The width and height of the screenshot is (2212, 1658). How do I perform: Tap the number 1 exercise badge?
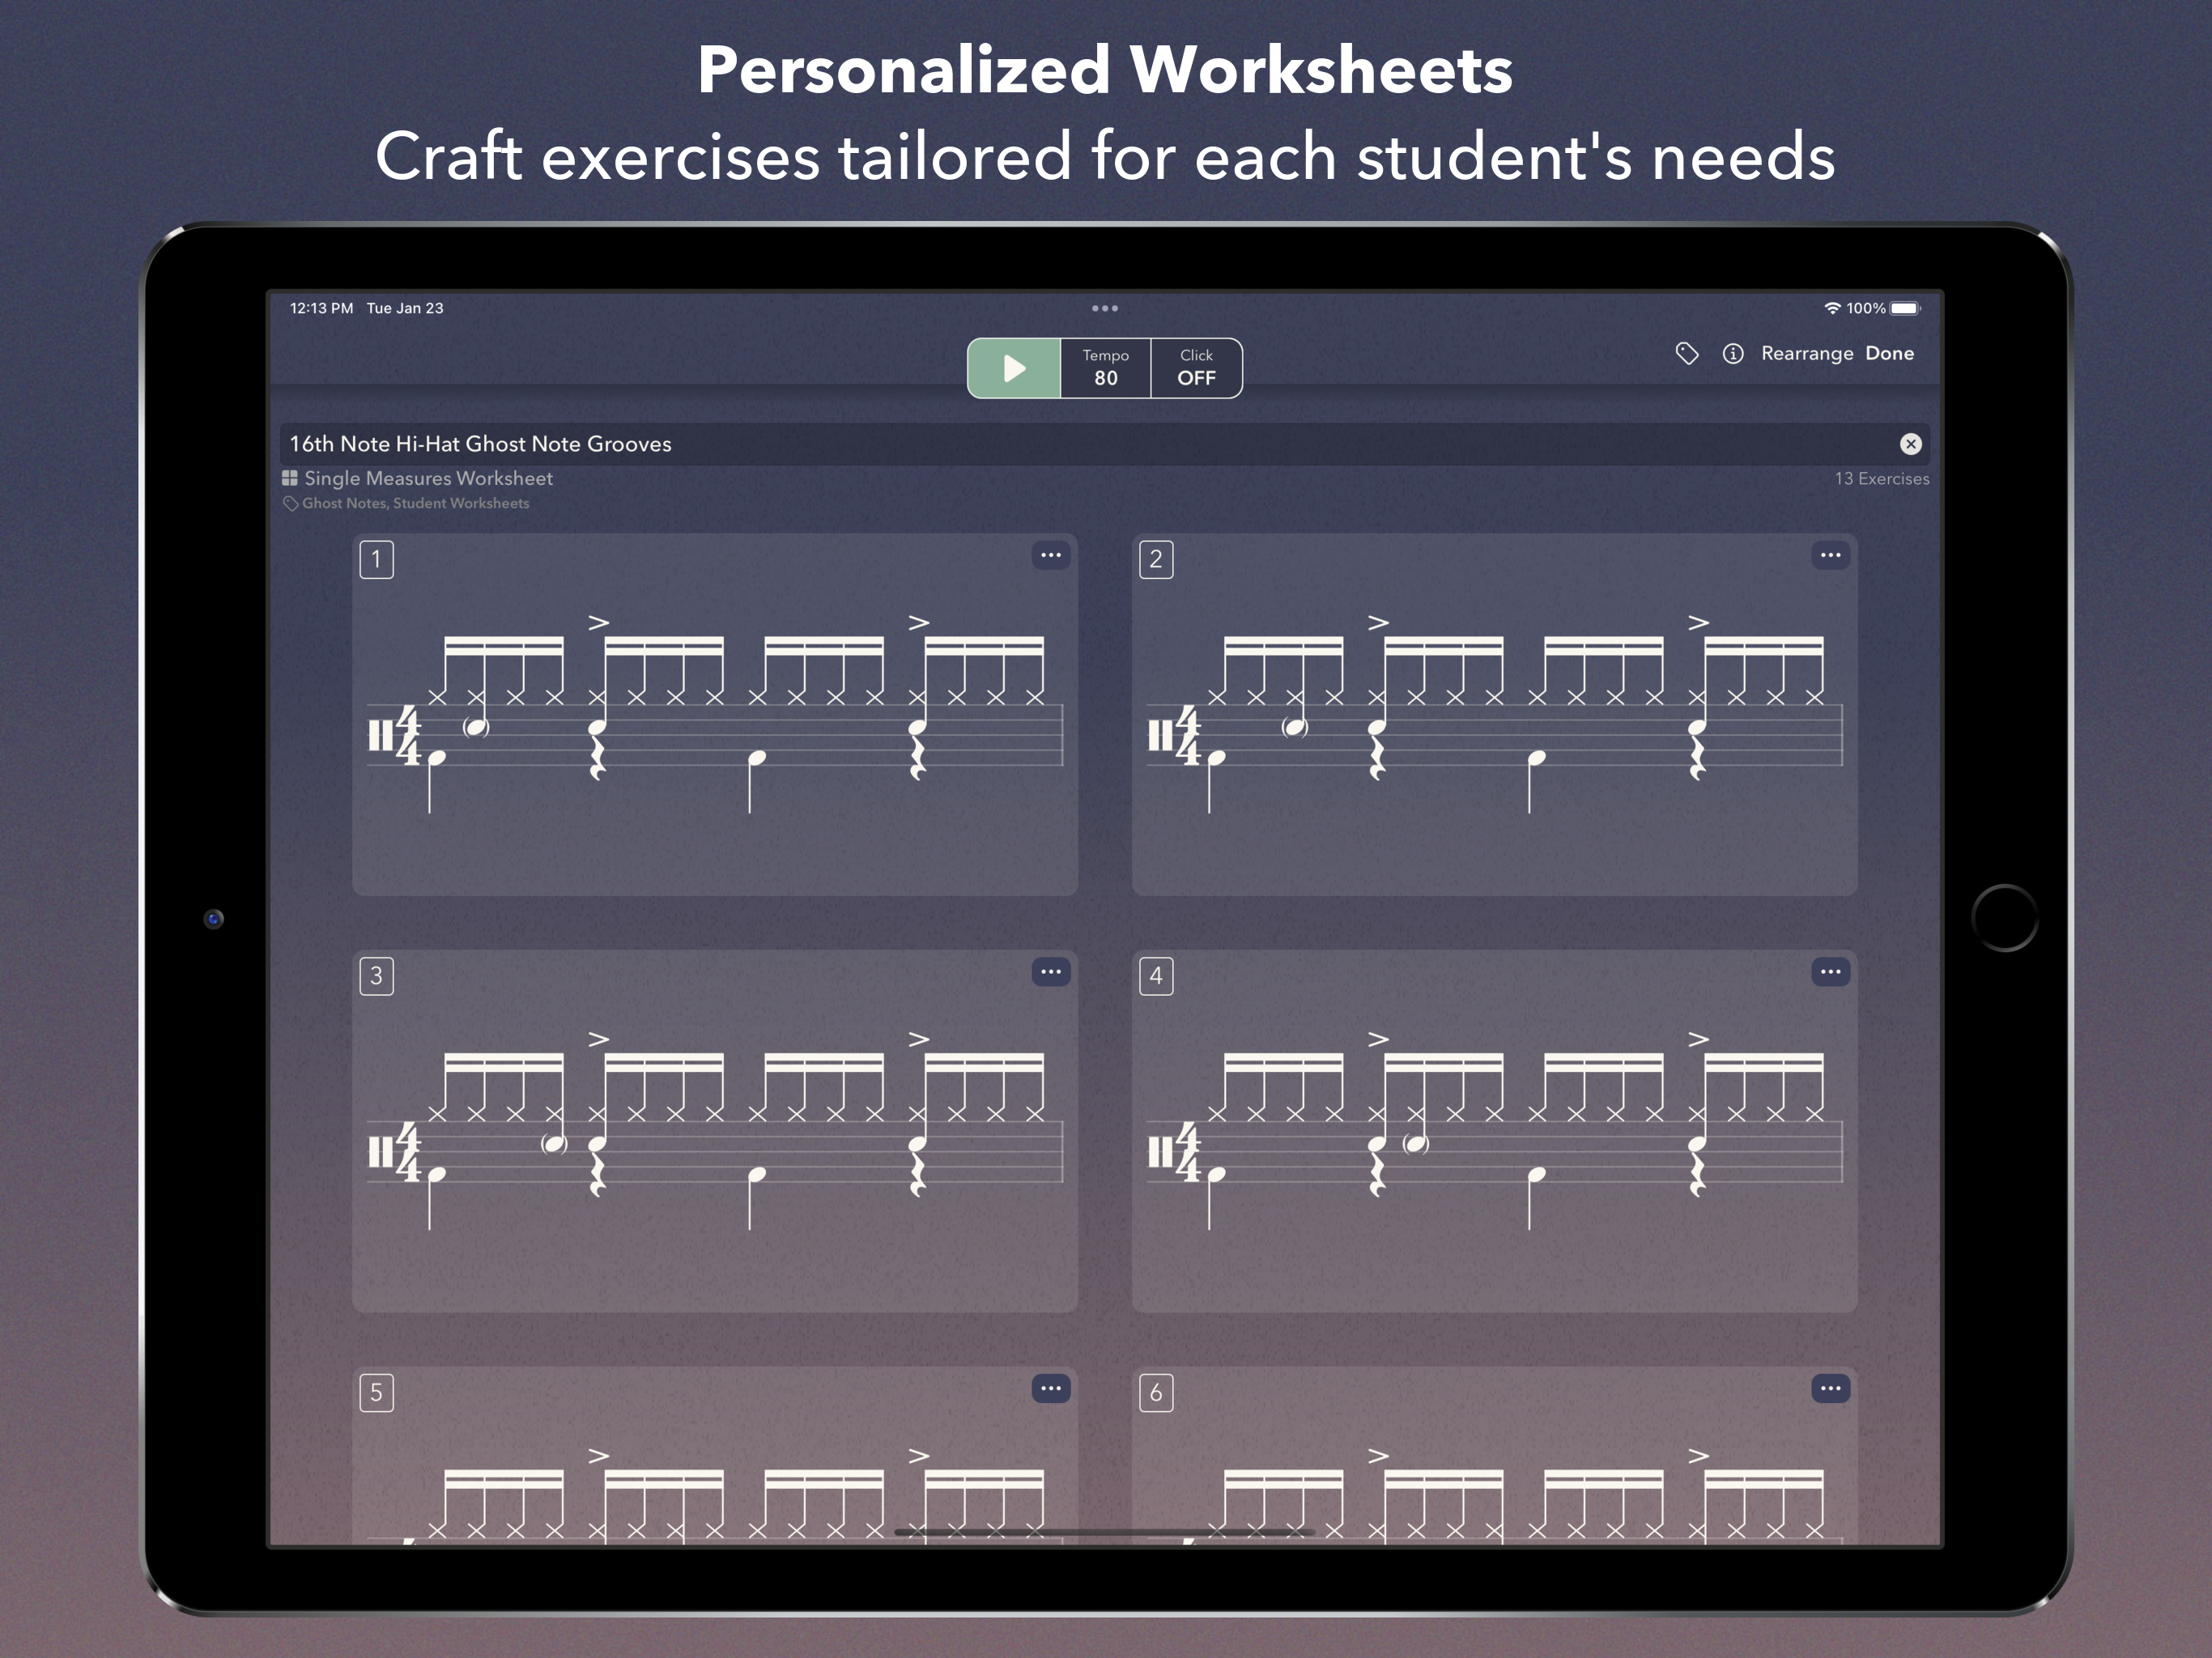(x=376, y=559)
